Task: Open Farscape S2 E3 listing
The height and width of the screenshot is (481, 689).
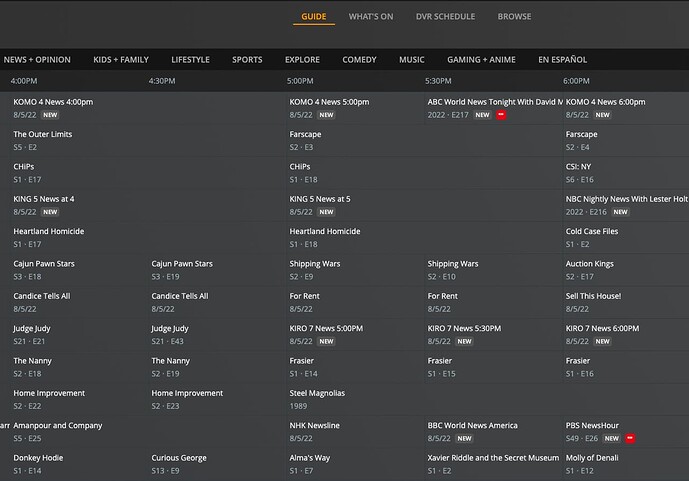Action: point(424,141)
